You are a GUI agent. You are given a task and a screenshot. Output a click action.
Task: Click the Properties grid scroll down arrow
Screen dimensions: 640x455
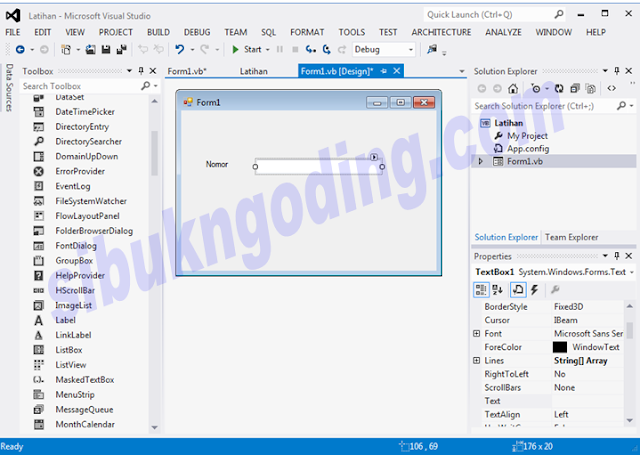629,420
